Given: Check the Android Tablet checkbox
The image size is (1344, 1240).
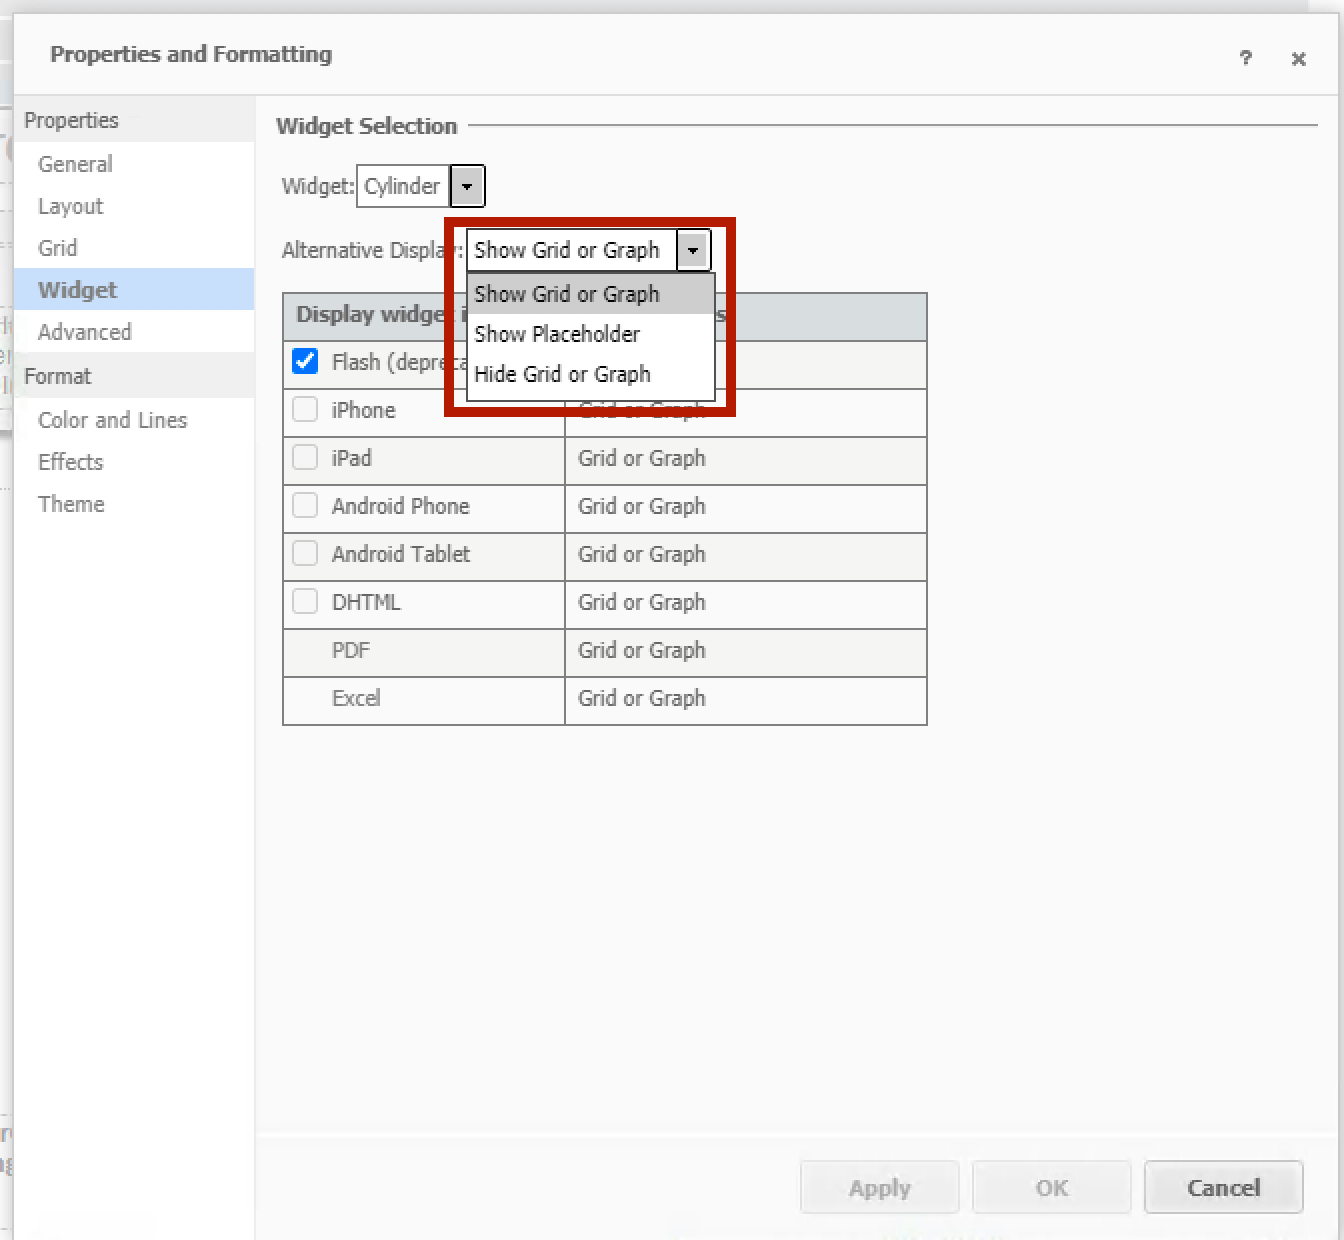Looking at the screenshot, I should (305, 553).
